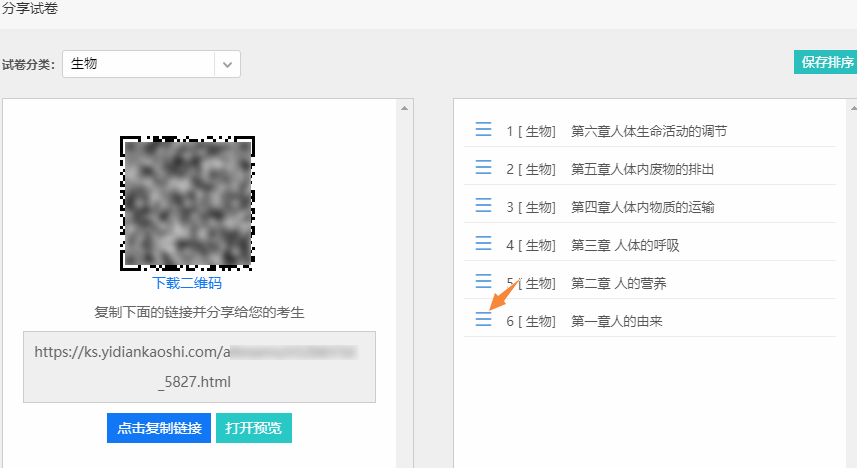Click the 打开预览 button
This screenshot has width=857, height=468.
(254, 428)
